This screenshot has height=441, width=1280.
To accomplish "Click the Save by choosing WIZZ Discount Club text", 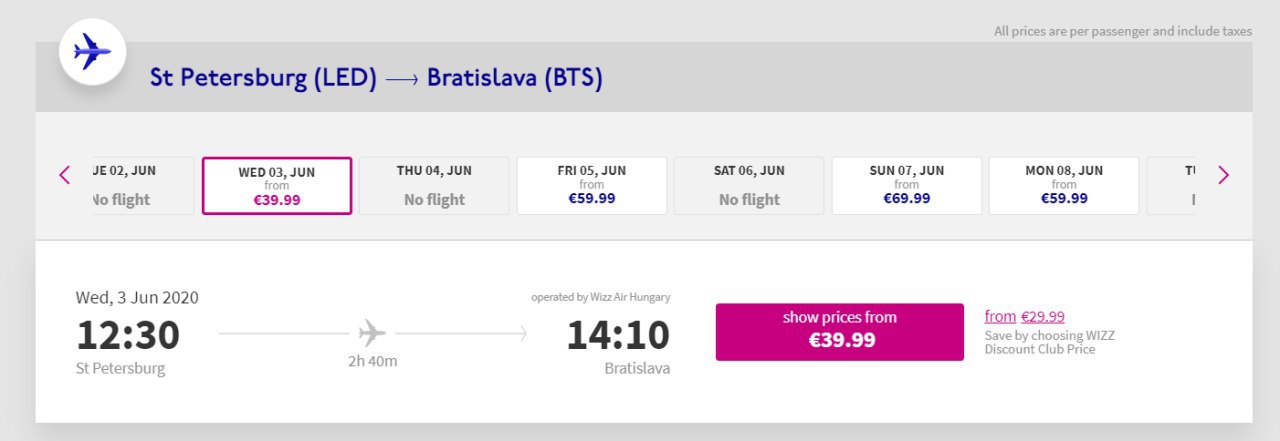I will point(1049,343).
